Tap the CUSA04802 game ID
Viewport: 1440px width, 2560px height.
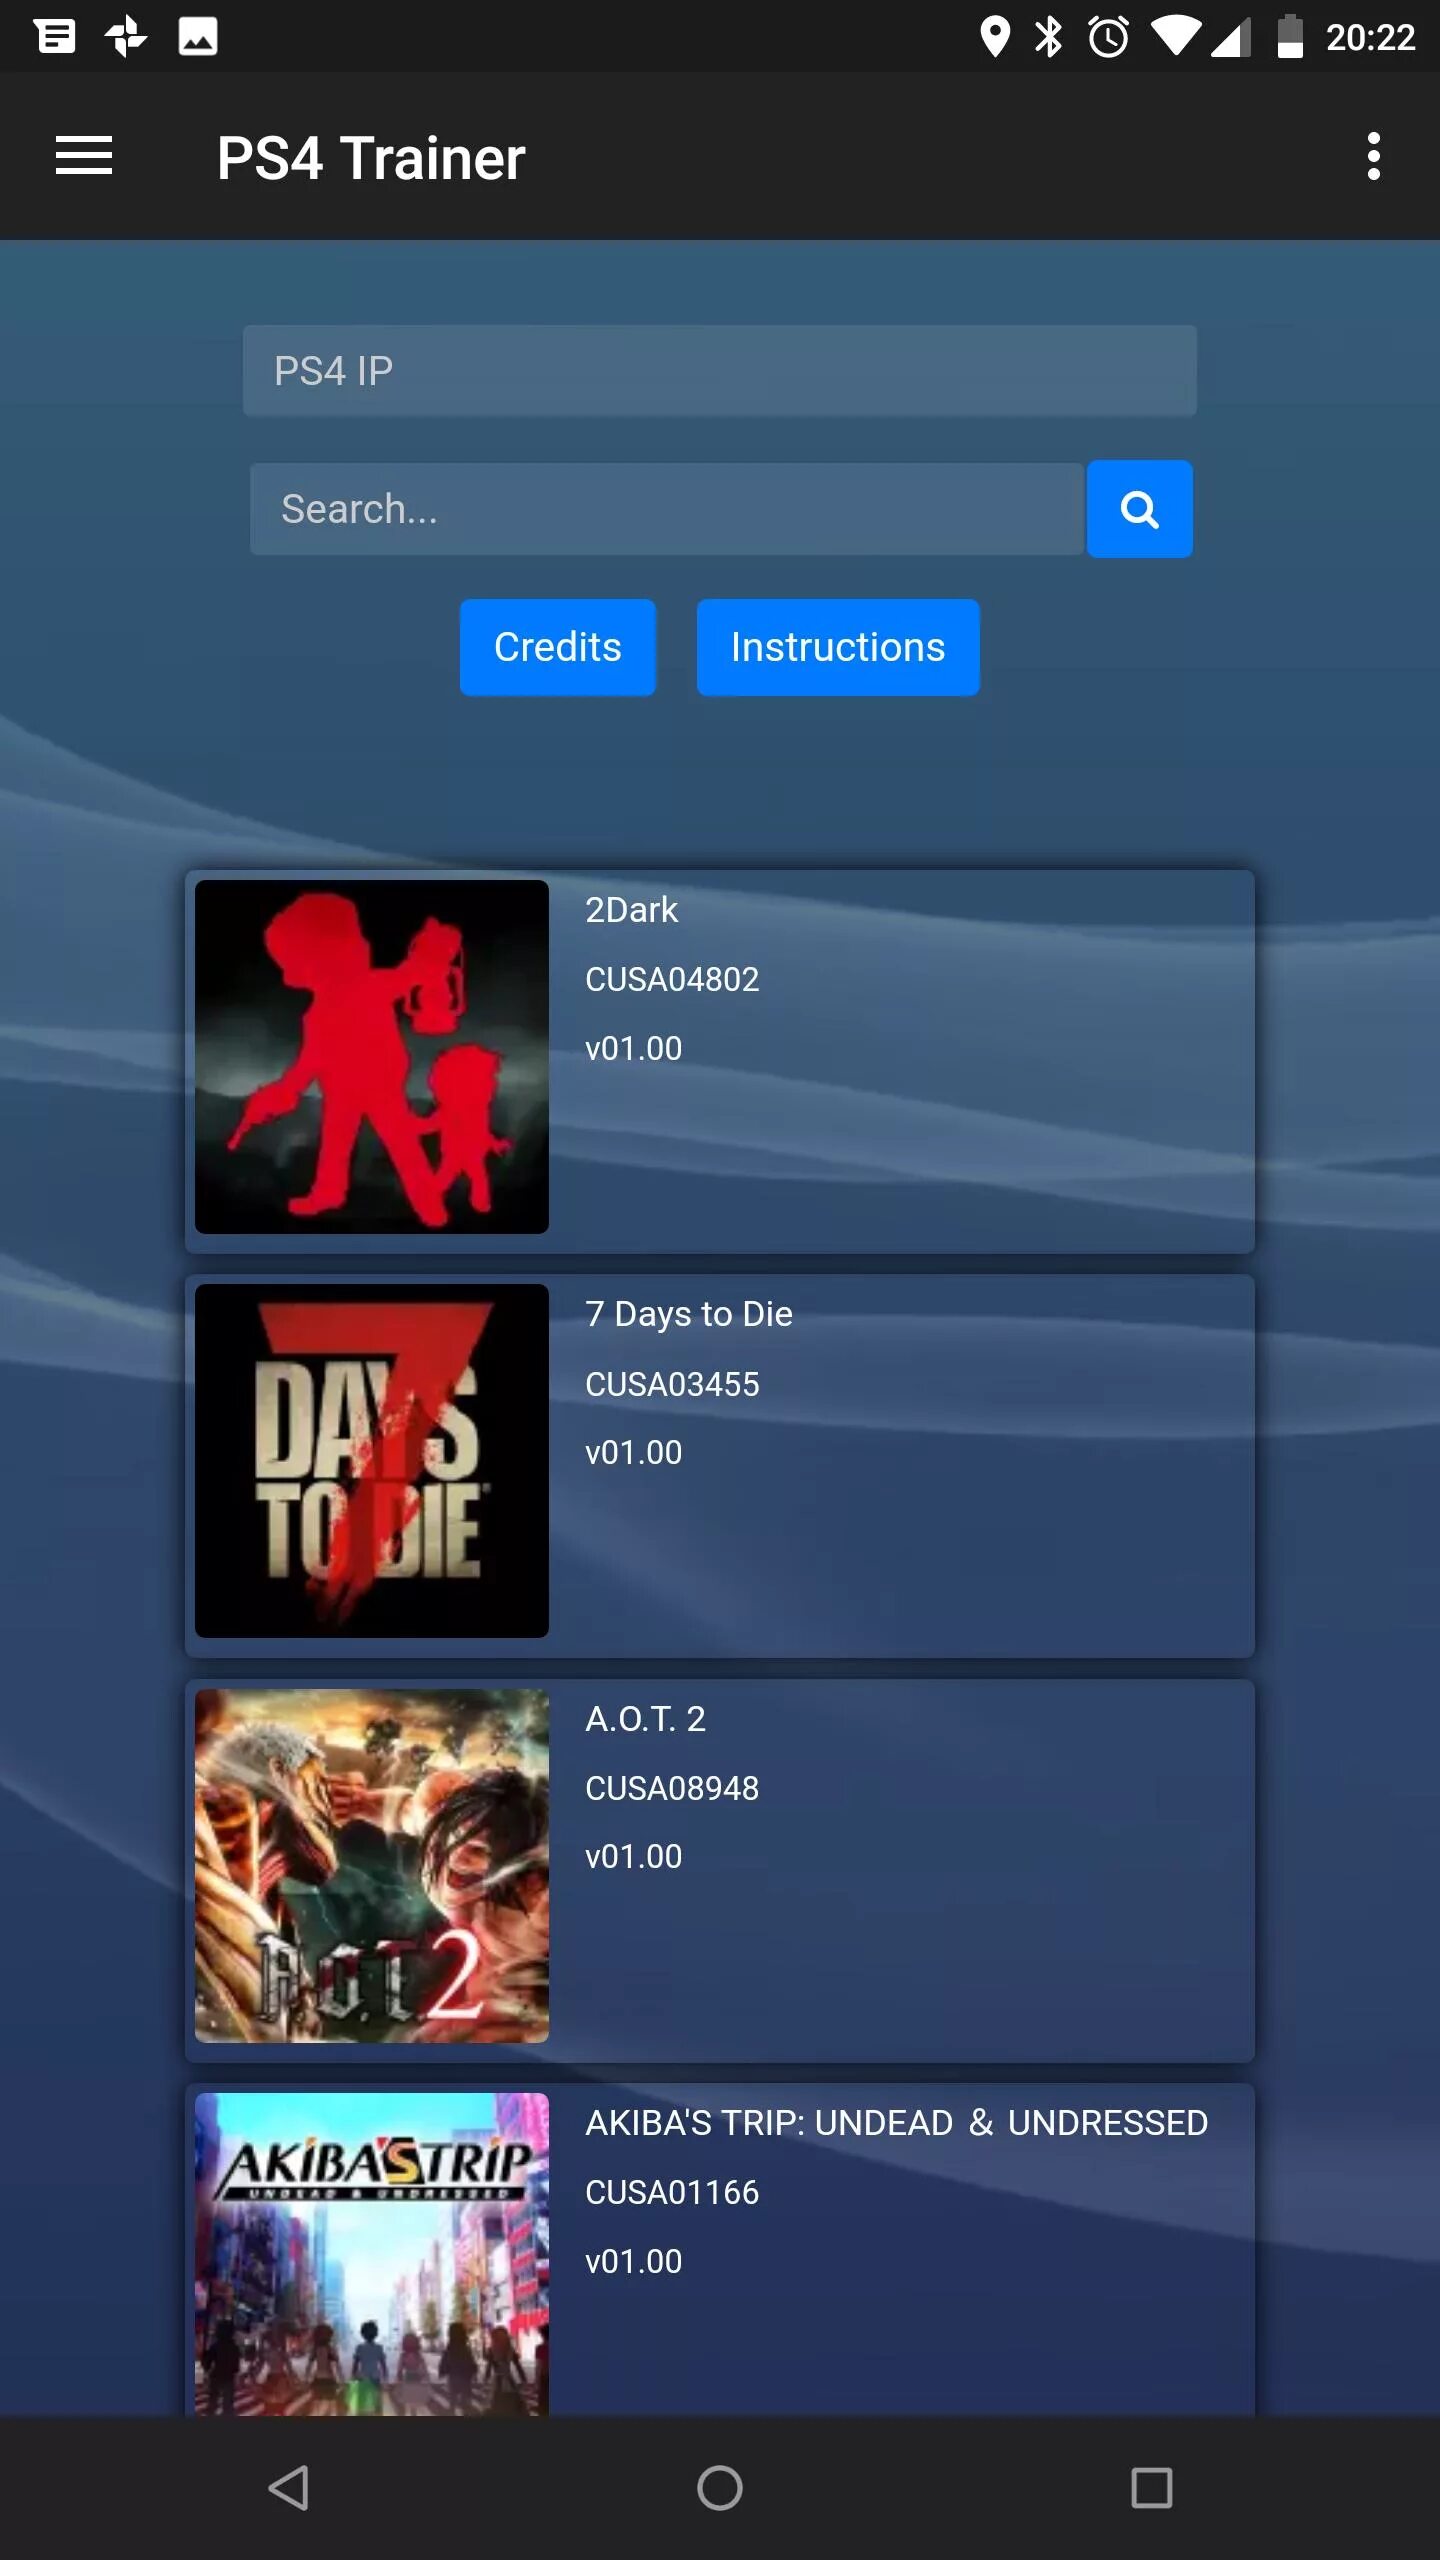click(x=672, y=979)
